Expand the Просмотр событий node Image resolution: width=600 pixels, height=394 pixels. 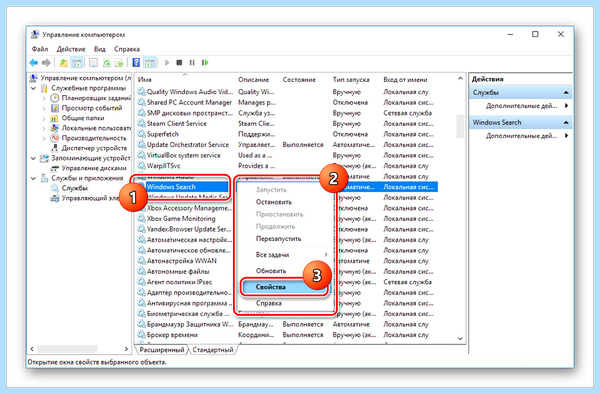pyautogui.click(x=44, y=108)
